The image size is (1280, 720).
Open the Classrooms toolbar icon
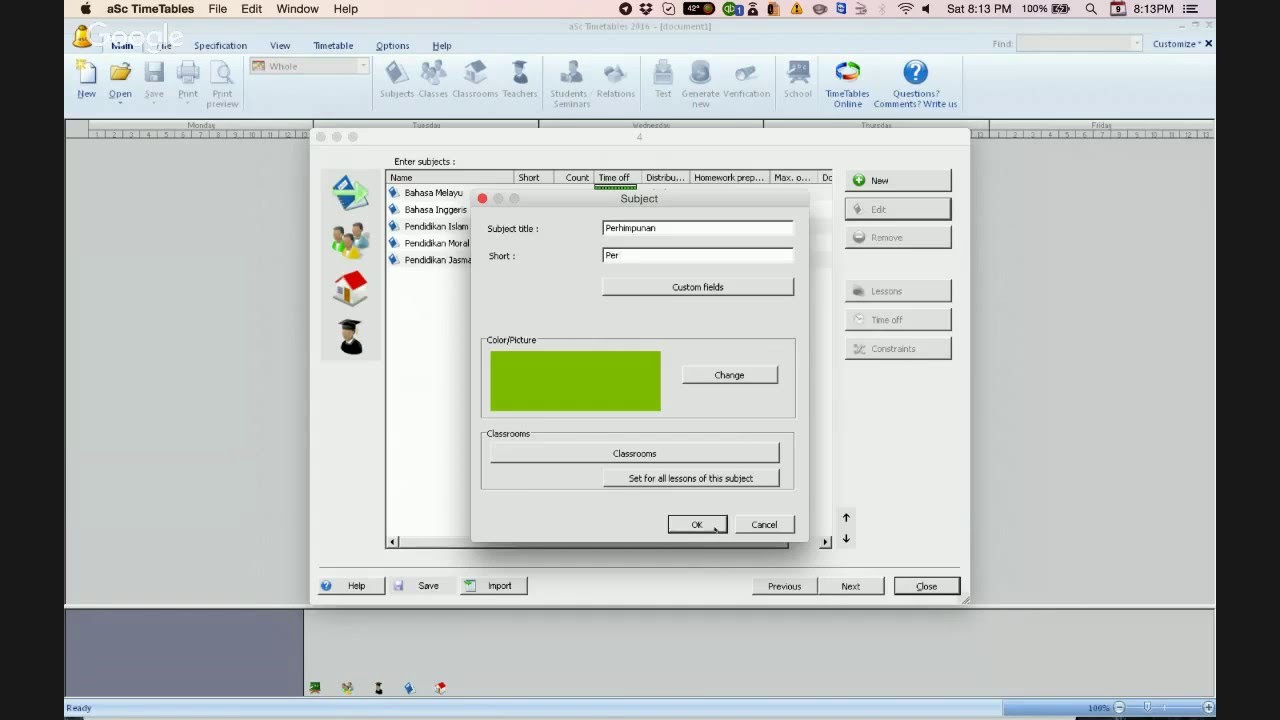point(475,79)
